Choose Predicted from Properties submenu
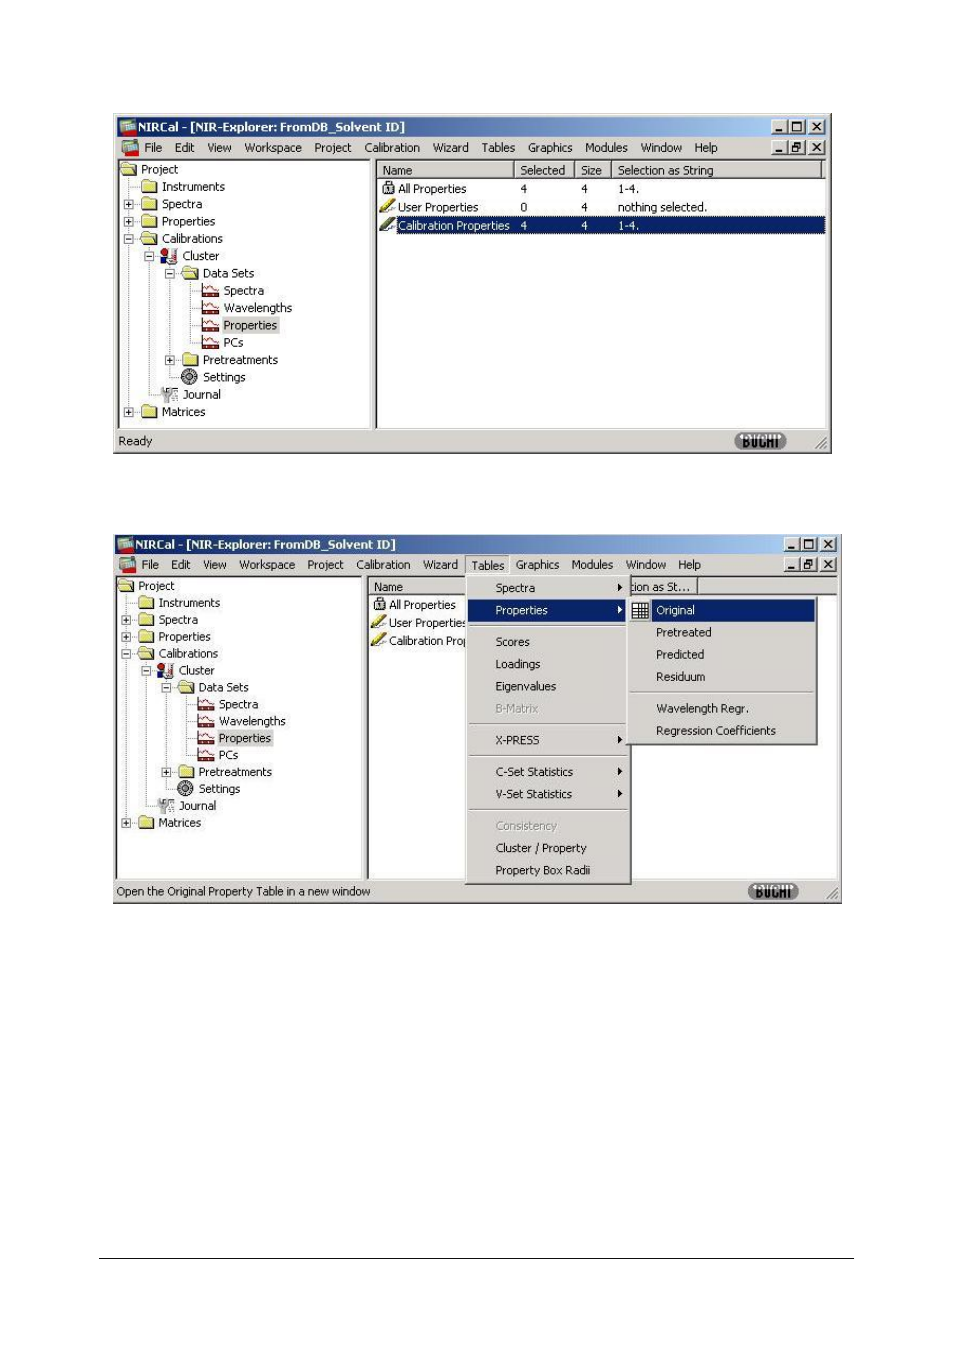The width and height of the screenshot is (955, 1350). click(680, 655)
